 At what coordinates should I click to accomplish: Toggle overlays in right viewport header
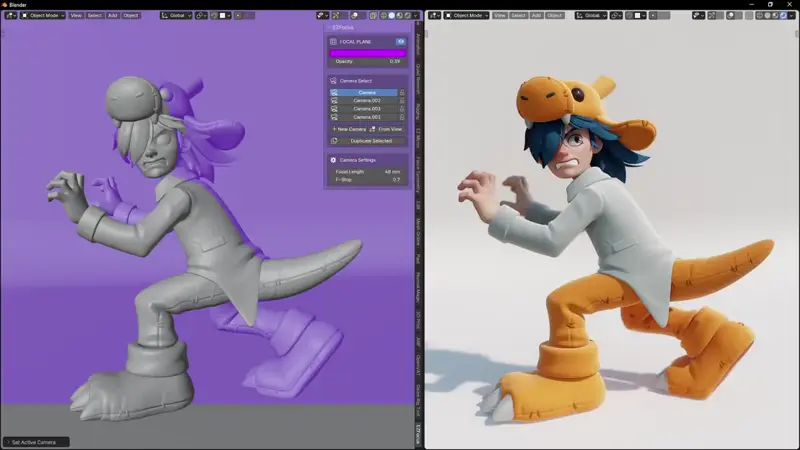pyautogui.click(x=731, y=15)
